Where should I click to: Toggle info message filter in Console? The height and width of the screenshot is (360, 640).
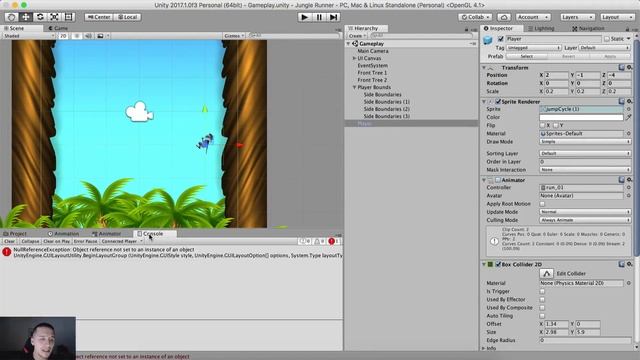304,241
